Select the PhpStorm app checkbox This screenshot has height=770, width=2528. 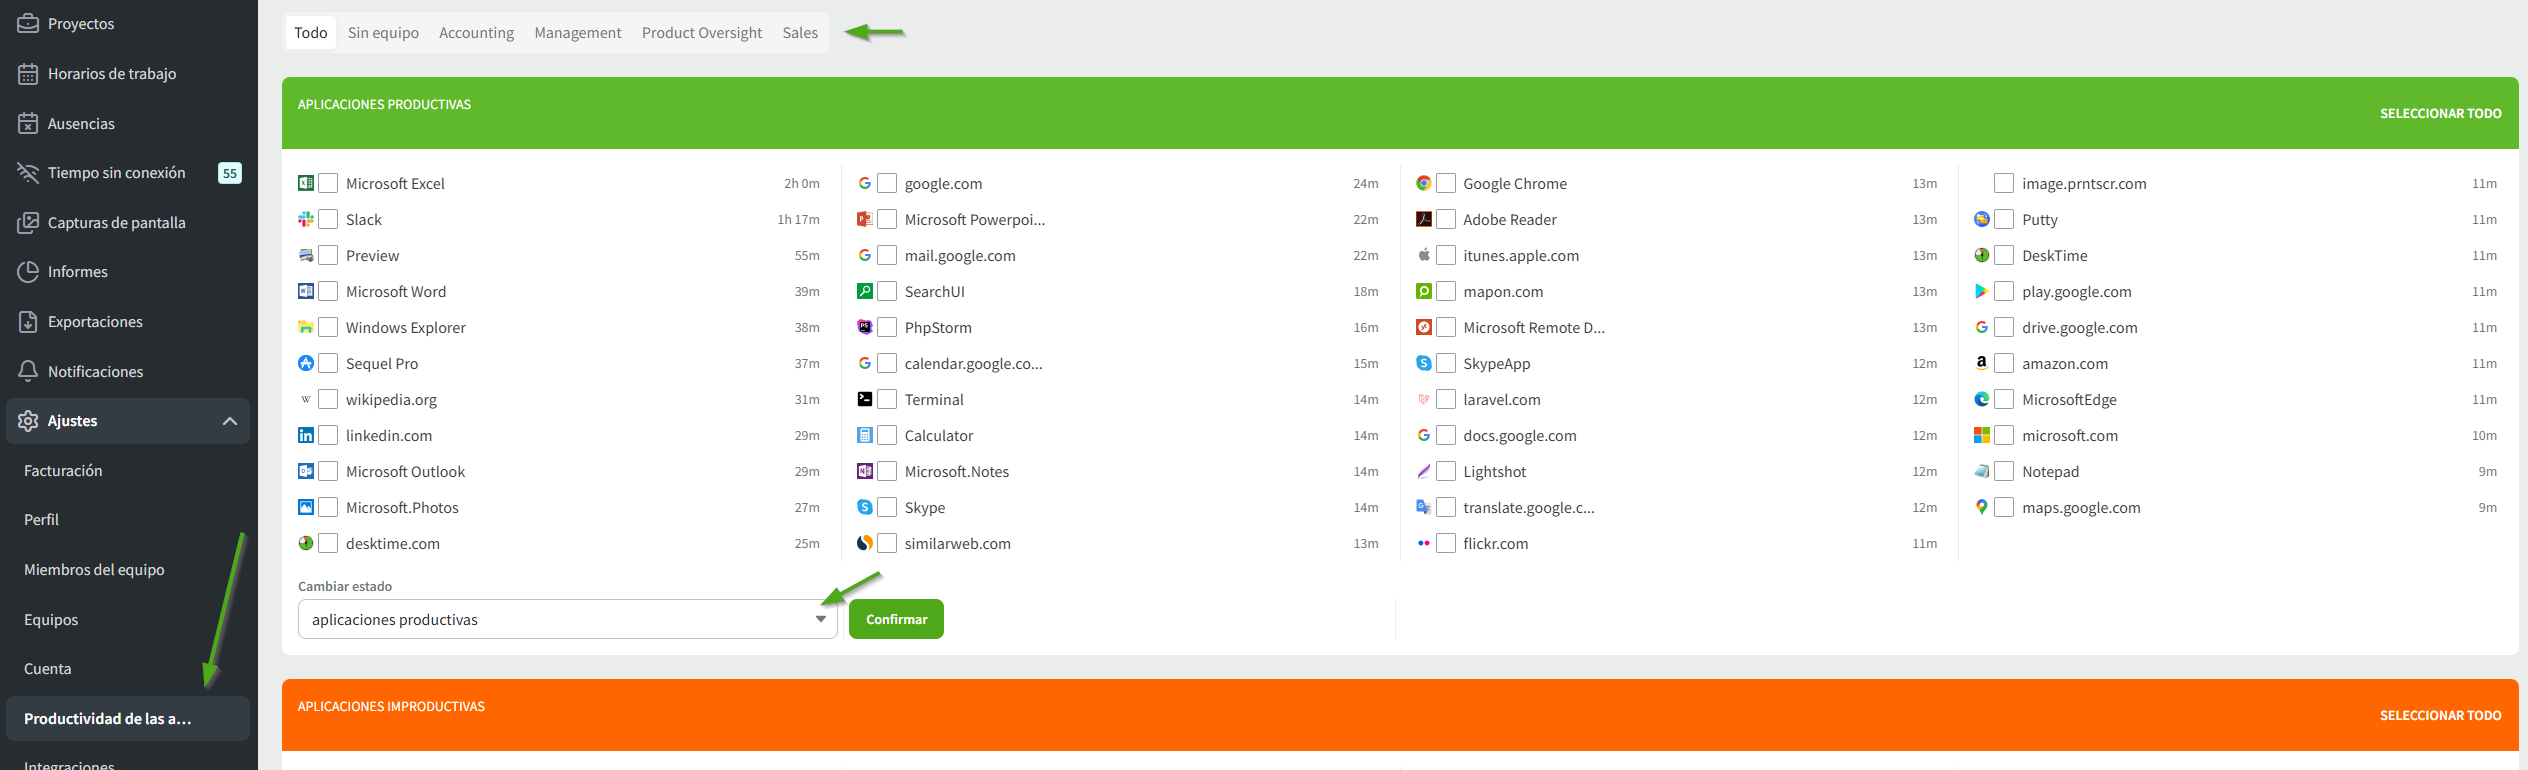click(887, 327)
